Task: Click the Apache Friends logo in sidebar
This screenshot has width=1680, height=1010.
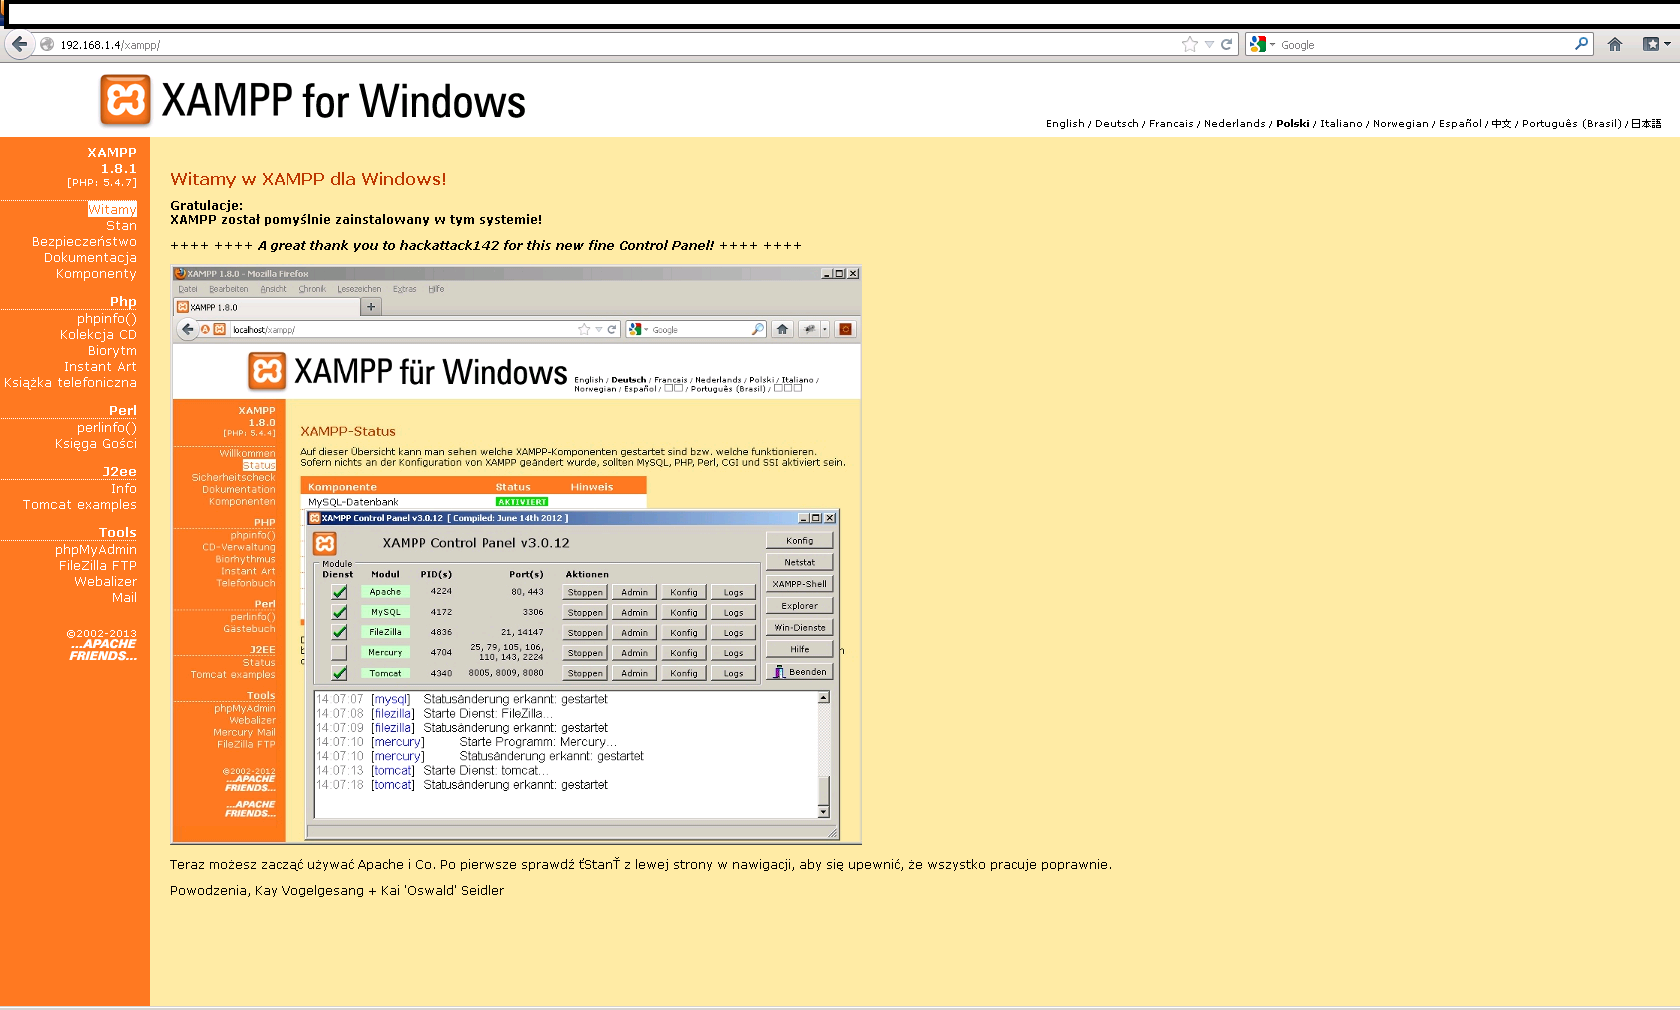Action: 103,650
